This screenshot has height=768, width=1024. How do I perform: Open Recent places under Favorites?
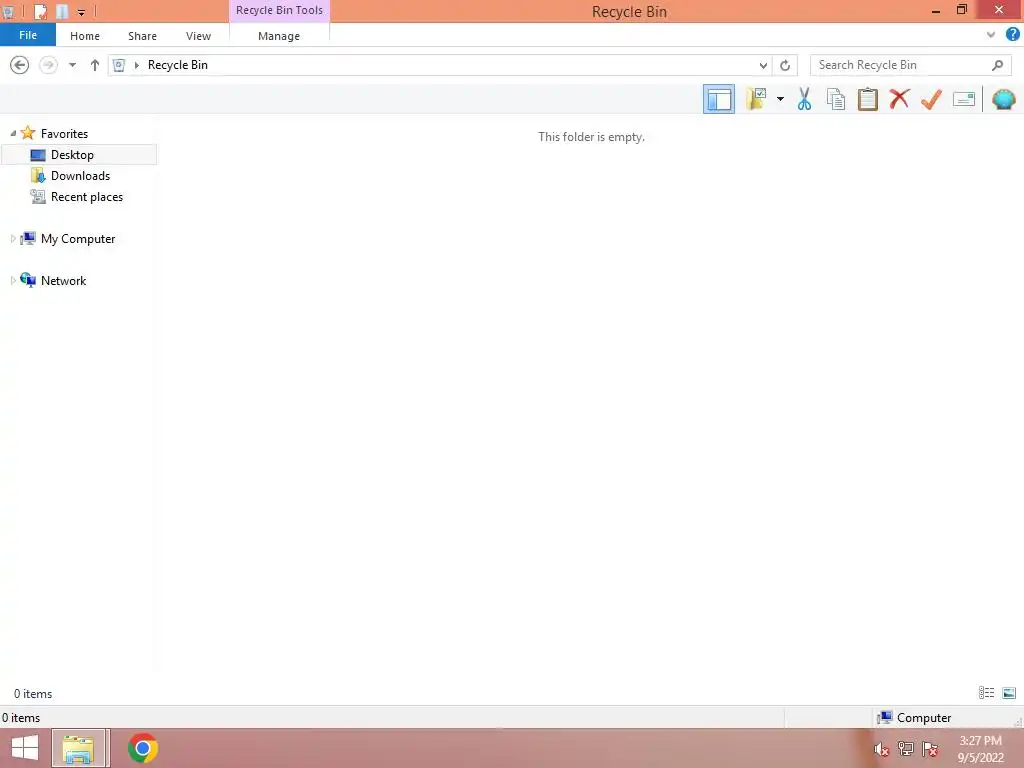87,197
